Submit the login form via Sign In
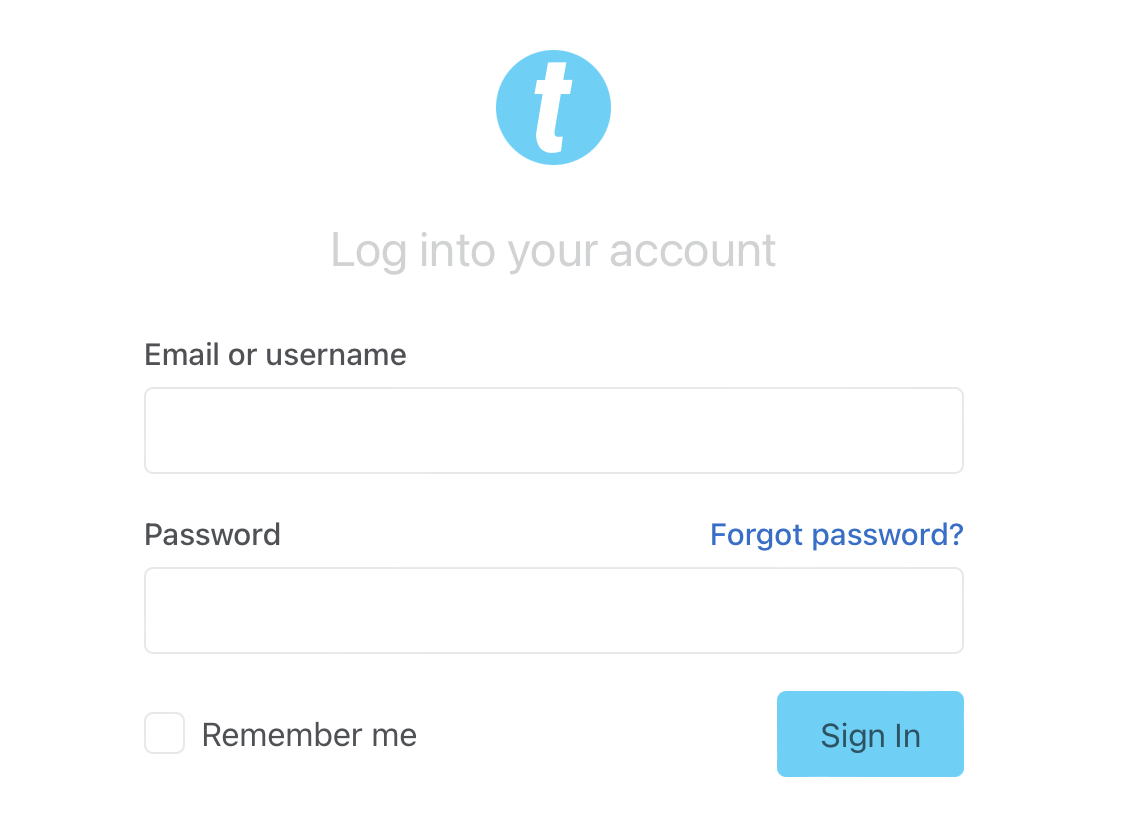 869,733
